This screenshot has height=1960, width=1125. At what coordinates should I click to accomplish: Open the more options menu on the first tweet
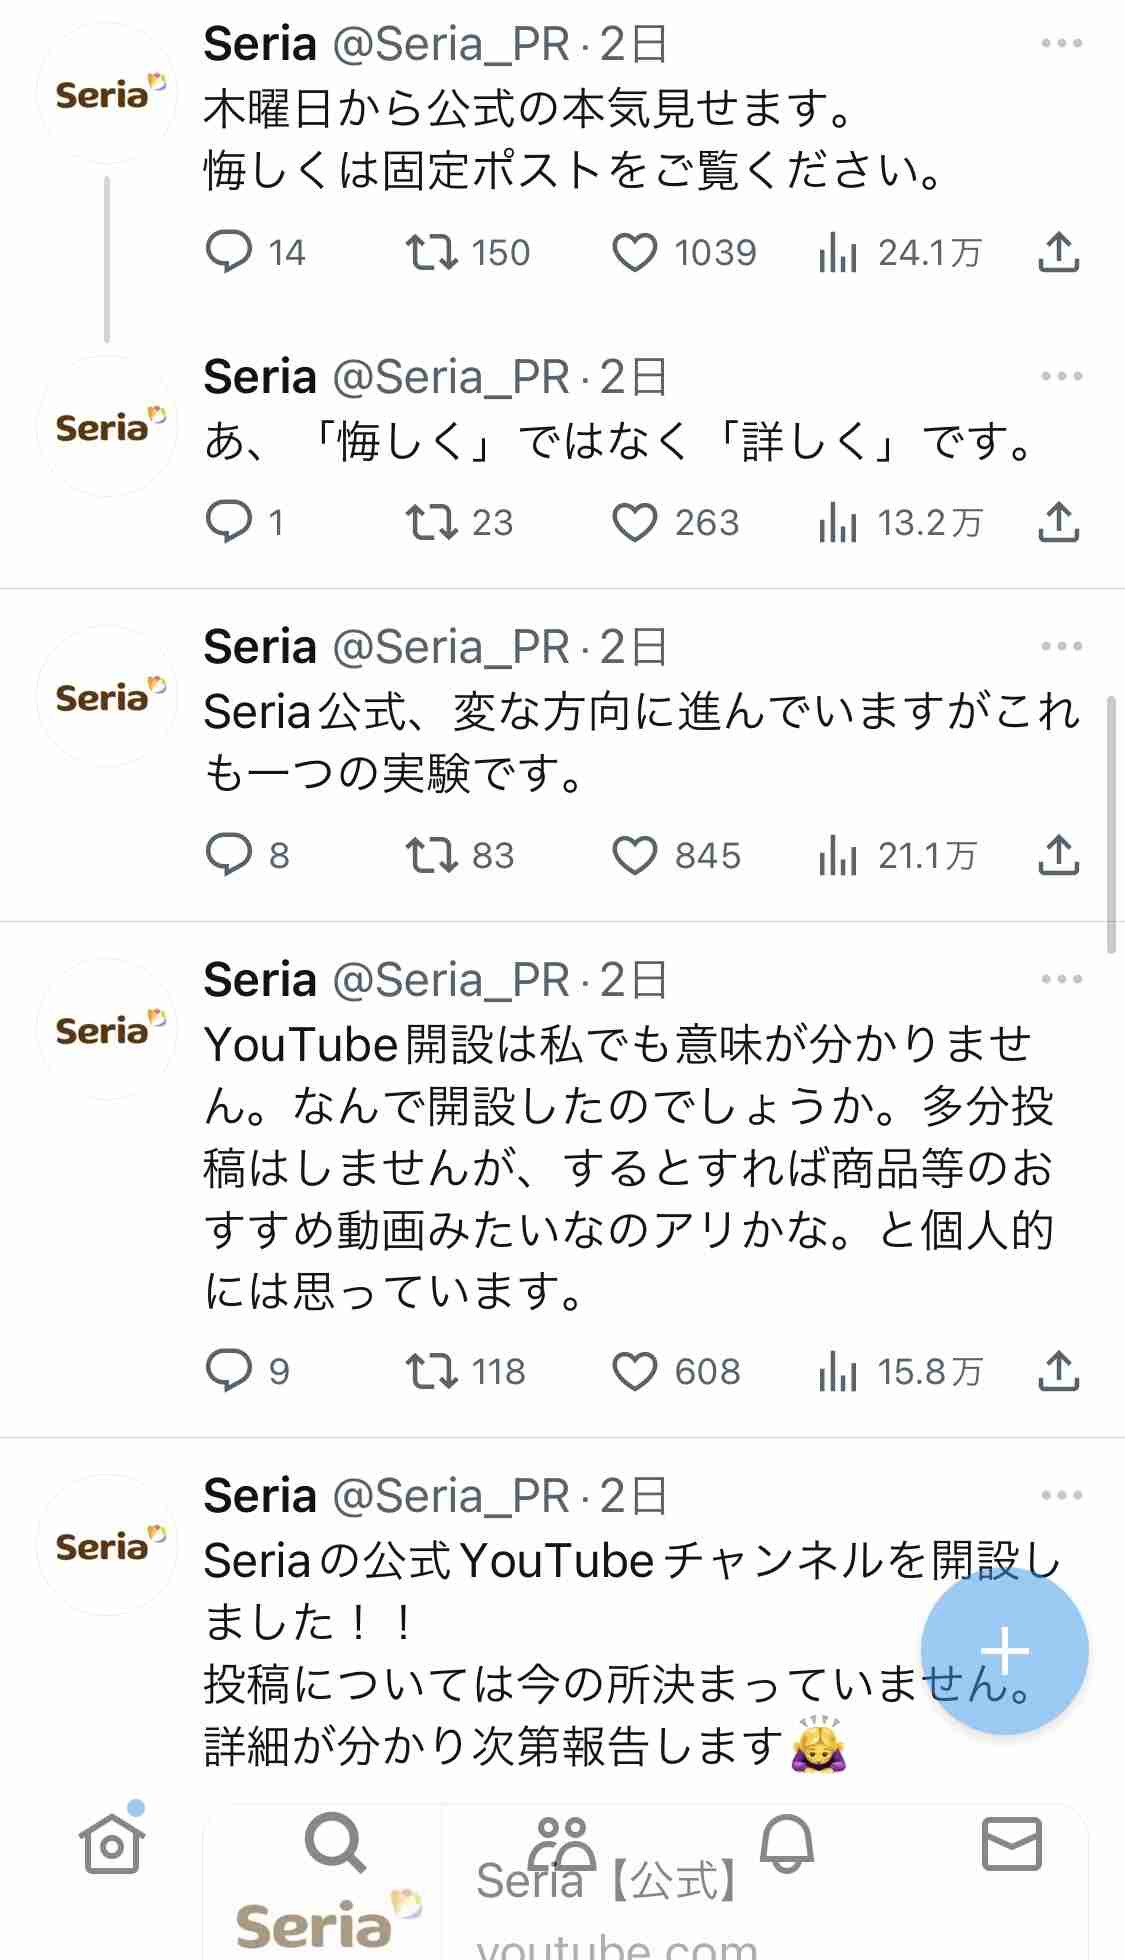1060,42
